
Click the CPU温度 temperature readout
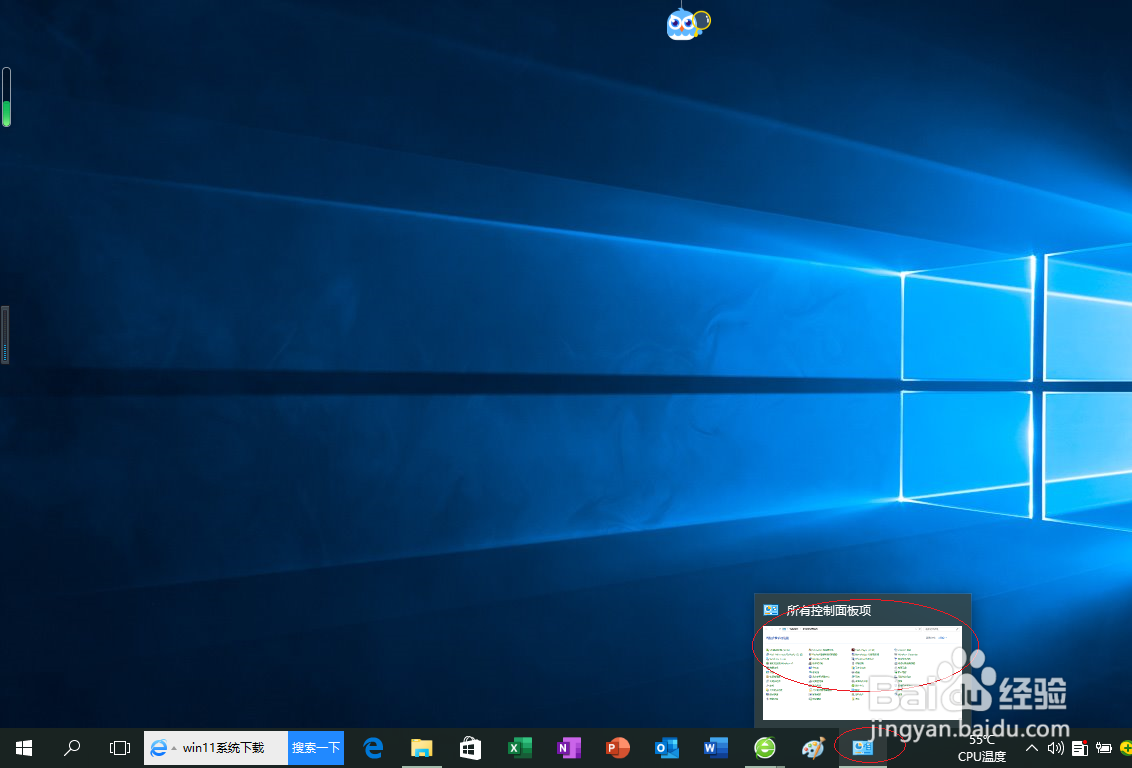[982, 749]
